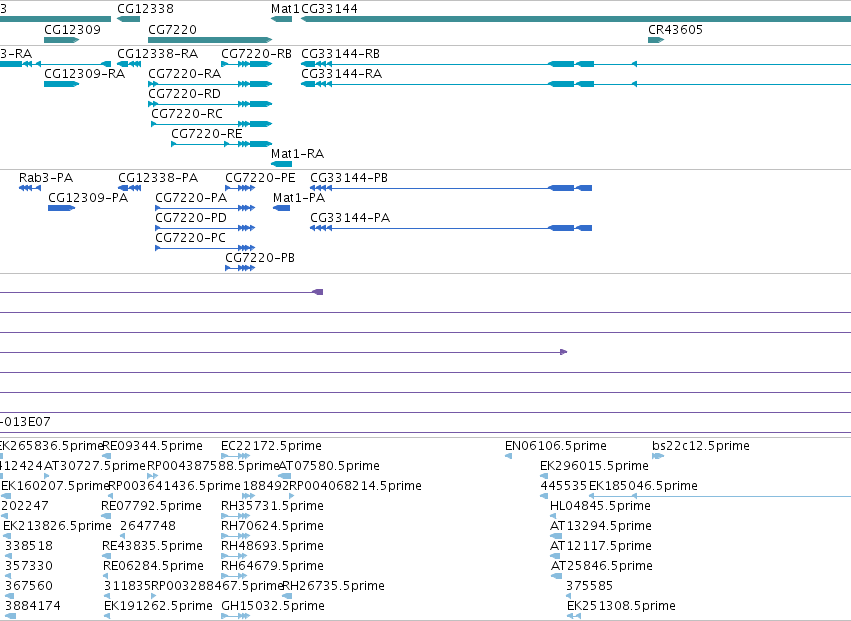Click the purple clone line ending in a block
The image size is (851, 621).
[161, 292]
